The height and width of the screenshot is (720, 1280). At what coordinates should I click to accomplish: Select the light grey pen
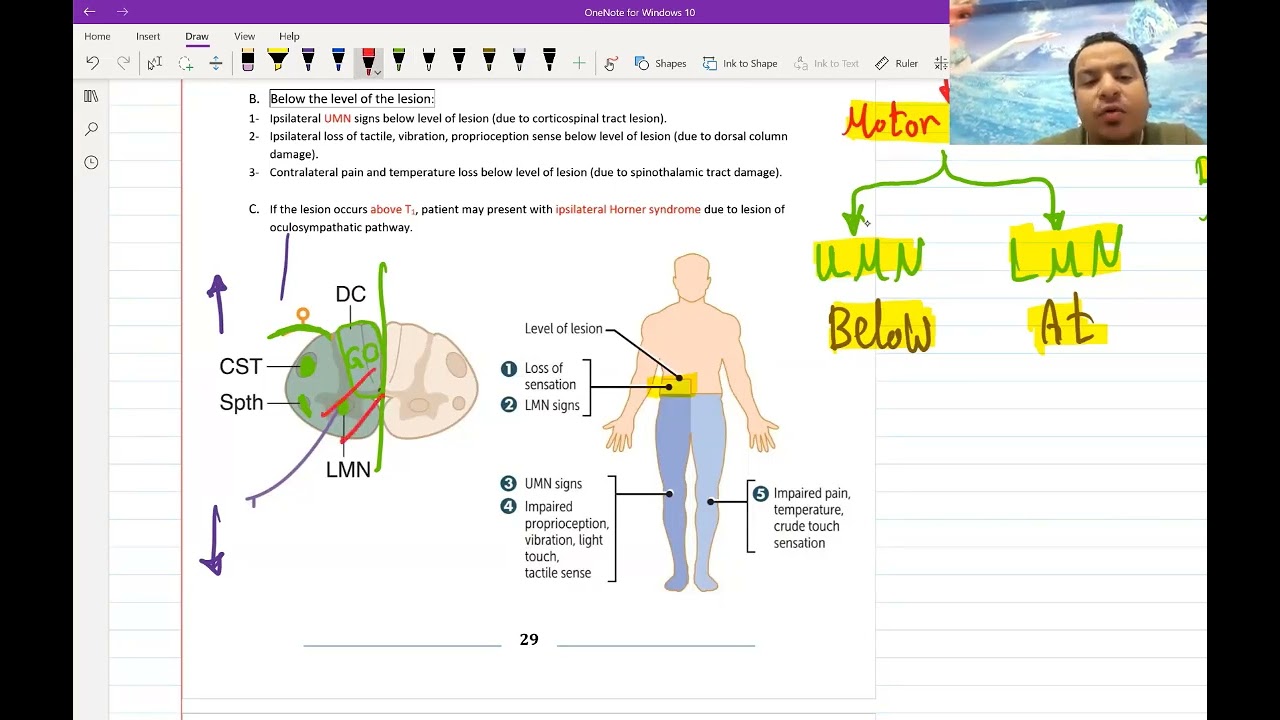coord(519,62)
